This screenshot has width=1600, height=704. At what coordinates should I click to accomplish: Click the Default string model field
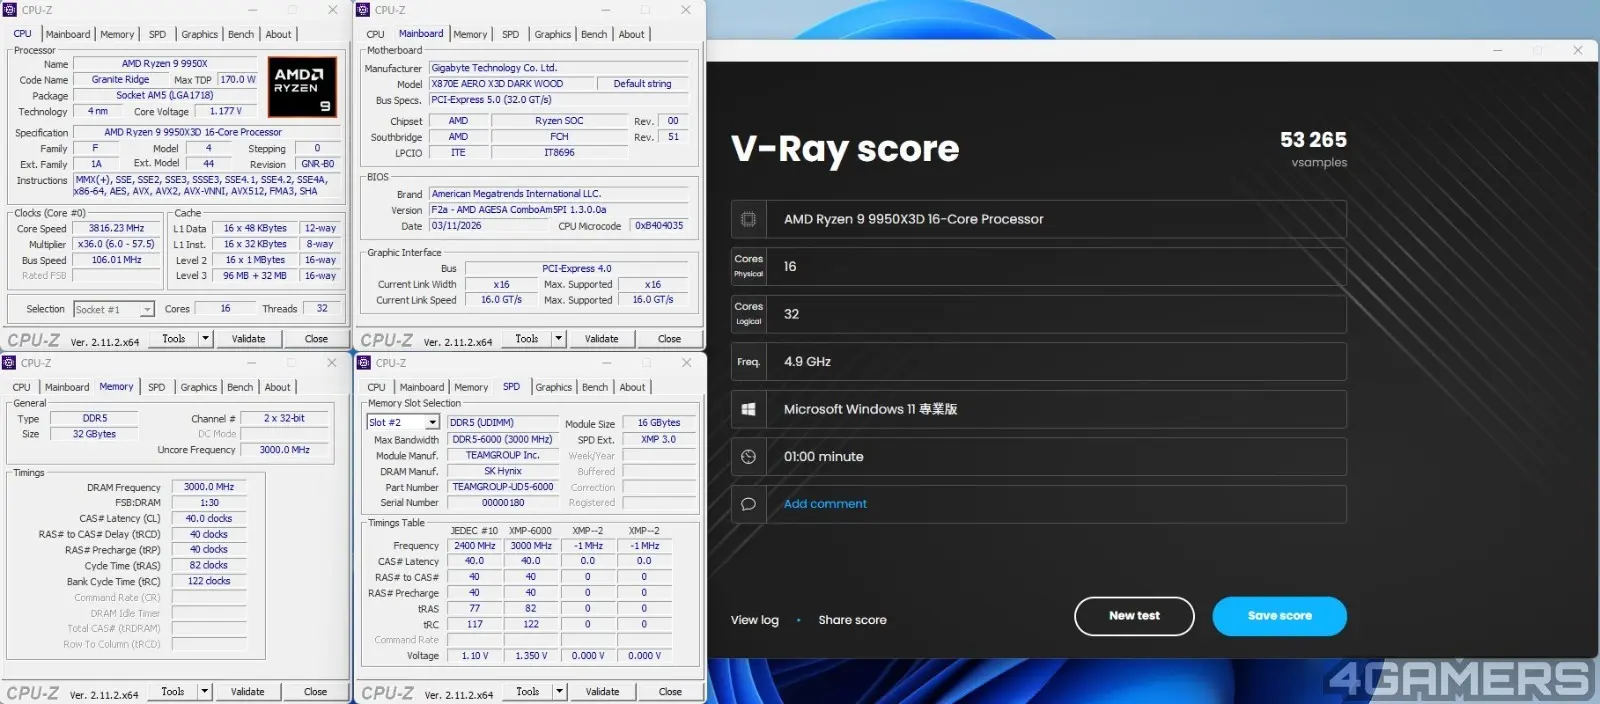point(643,84)
